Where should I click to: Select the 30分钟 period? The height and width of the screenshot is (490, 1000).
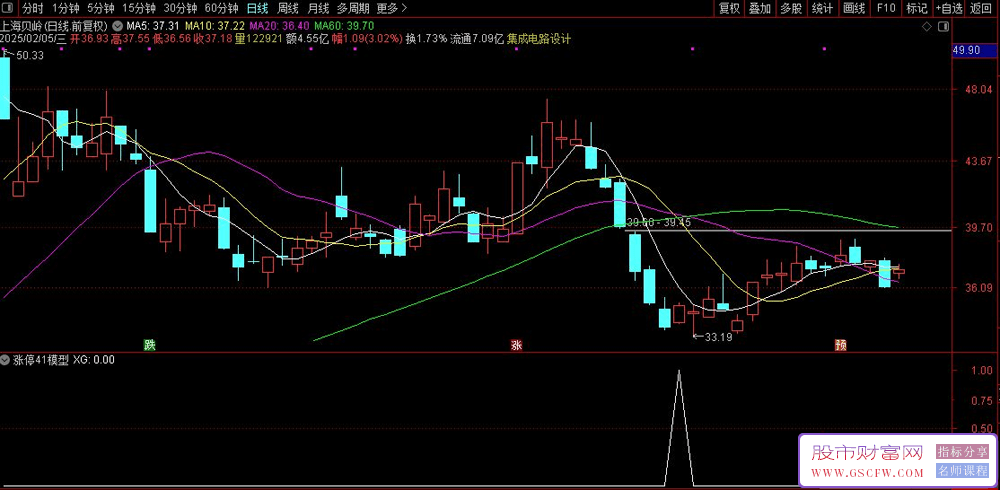180,8
